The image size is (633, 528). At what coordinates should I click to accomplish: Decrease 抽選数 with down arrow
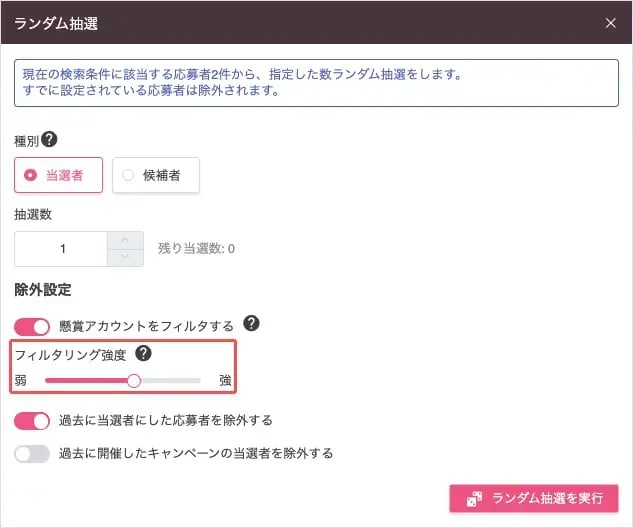click(x=125, y=258)
